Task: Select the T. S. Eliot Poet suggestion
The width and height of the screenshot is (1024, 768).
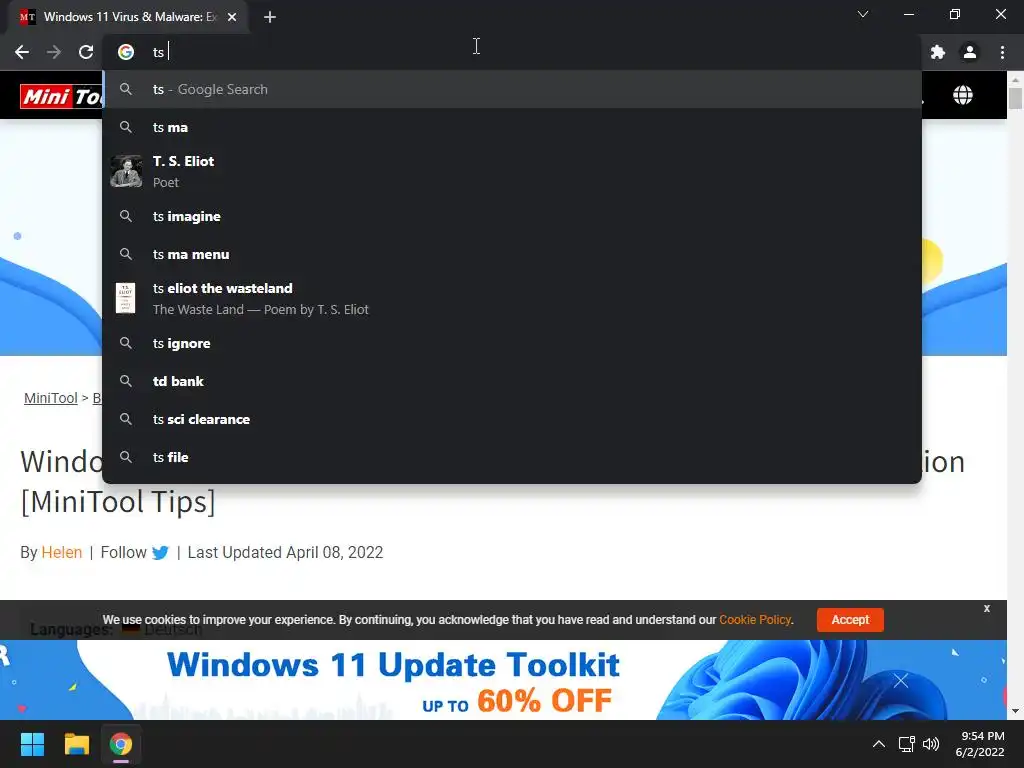Action: click(x=512, y=171)
